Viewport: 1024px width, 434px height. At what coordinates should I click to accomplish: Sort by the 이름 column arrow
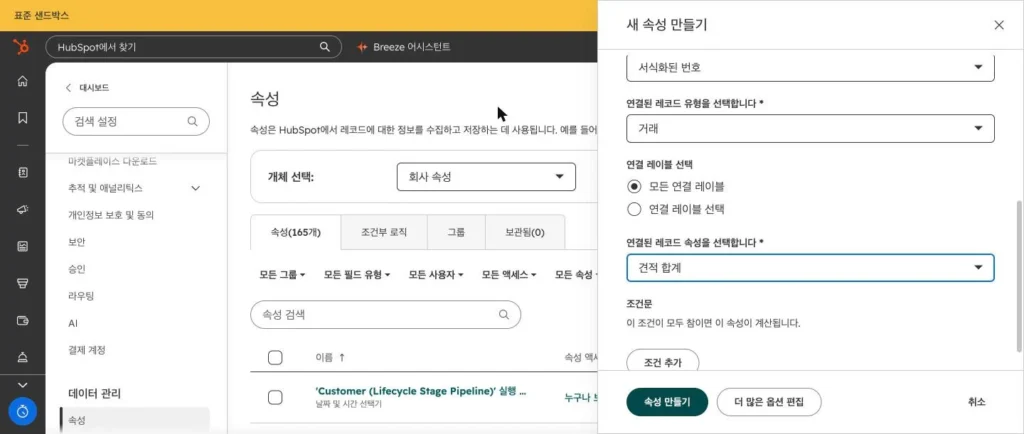pyautogui.click(x=342, y=358)
